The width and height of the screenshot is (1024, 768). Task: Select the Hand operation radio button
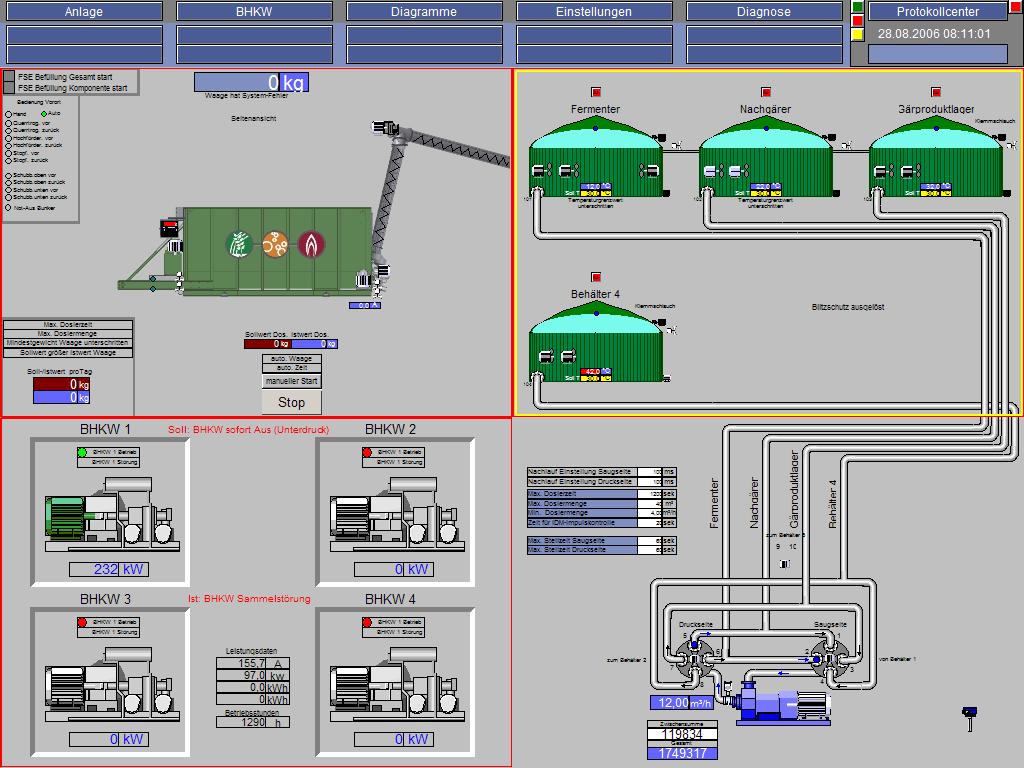(9, 114)
